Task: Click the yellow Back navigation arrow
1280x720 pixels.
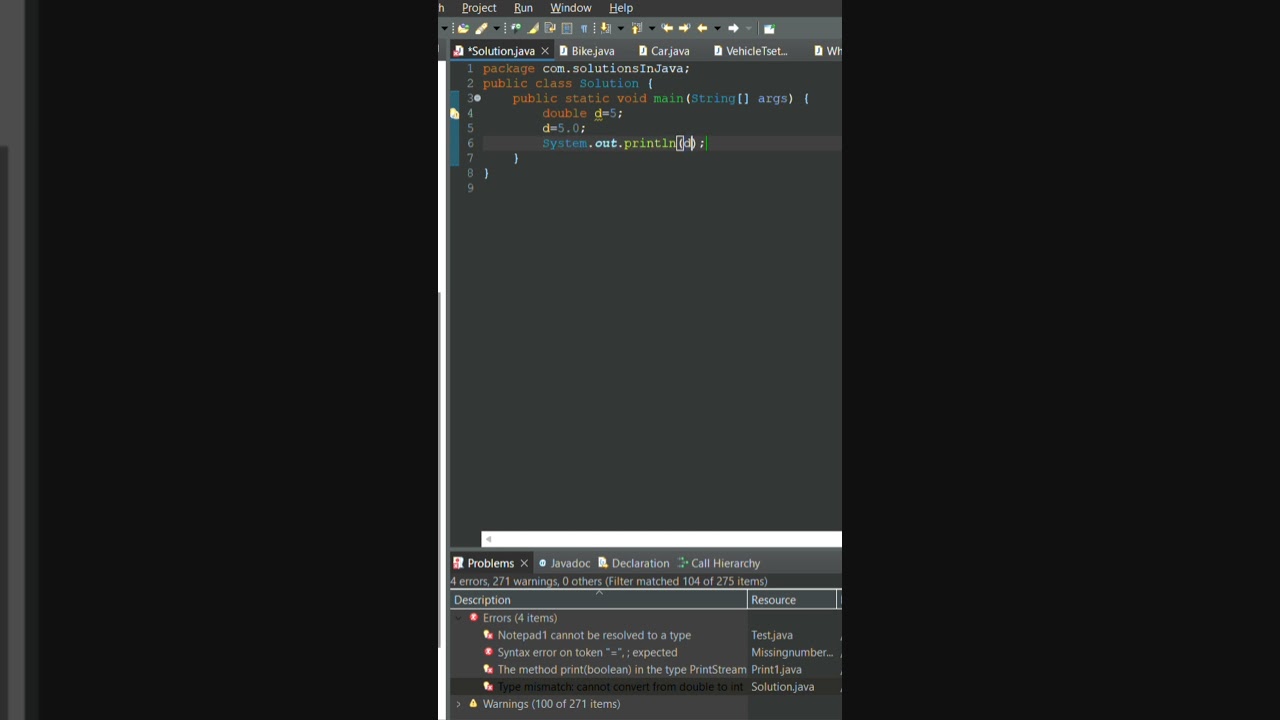Action: [x=702, y=28]
